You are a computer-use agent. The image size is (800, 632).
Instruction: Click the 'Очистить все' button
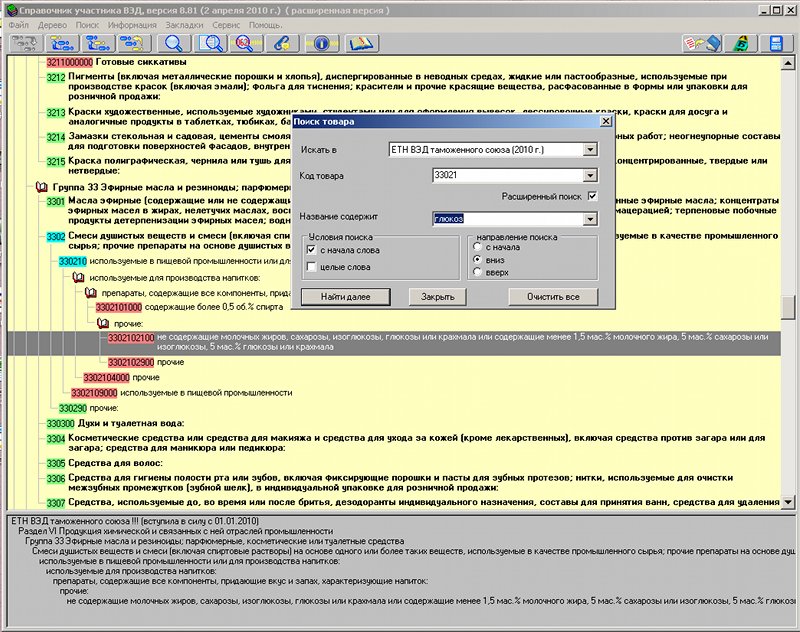553,297
